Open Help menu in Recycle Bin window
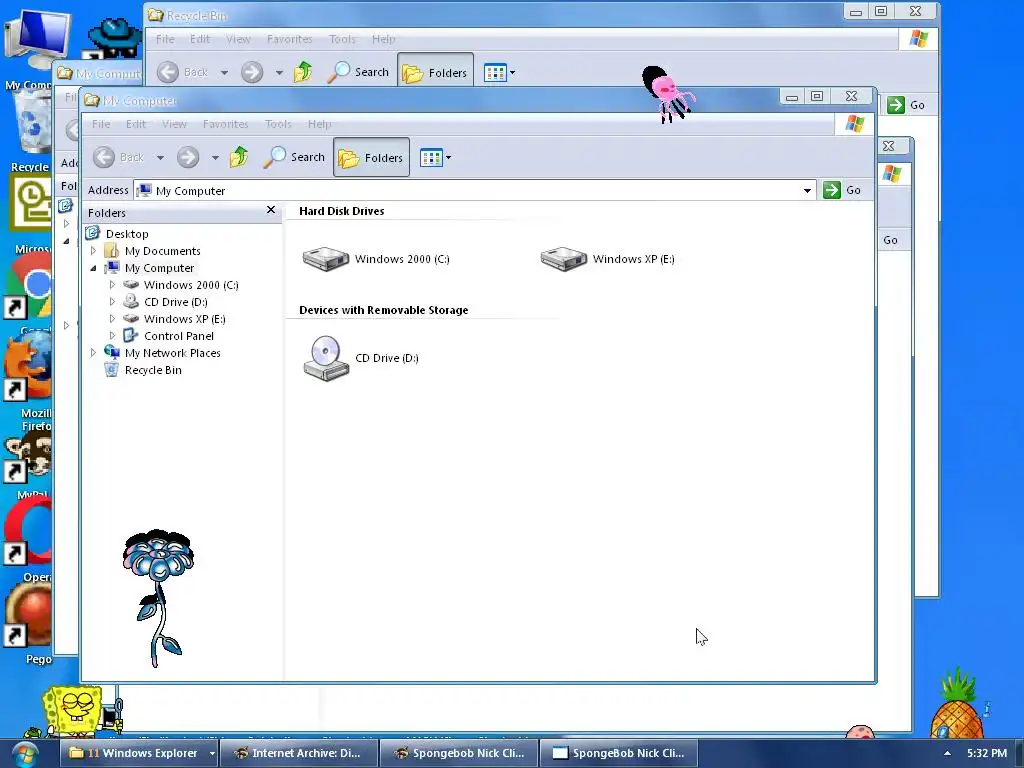 383,39
